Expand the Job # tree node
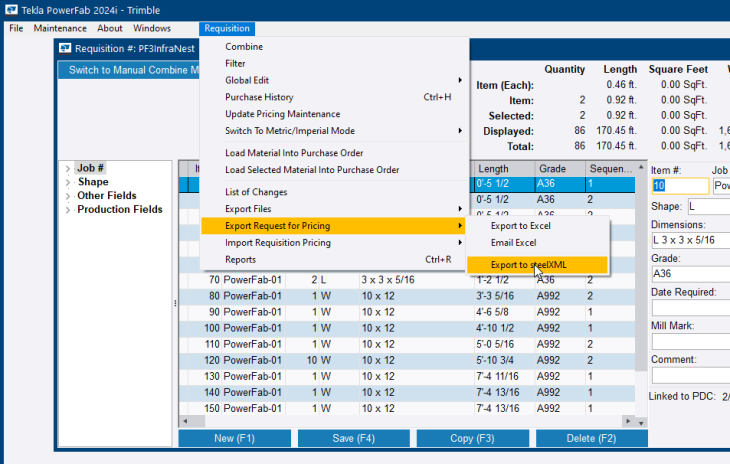This screenshot has height=464, width=730. 68,168
